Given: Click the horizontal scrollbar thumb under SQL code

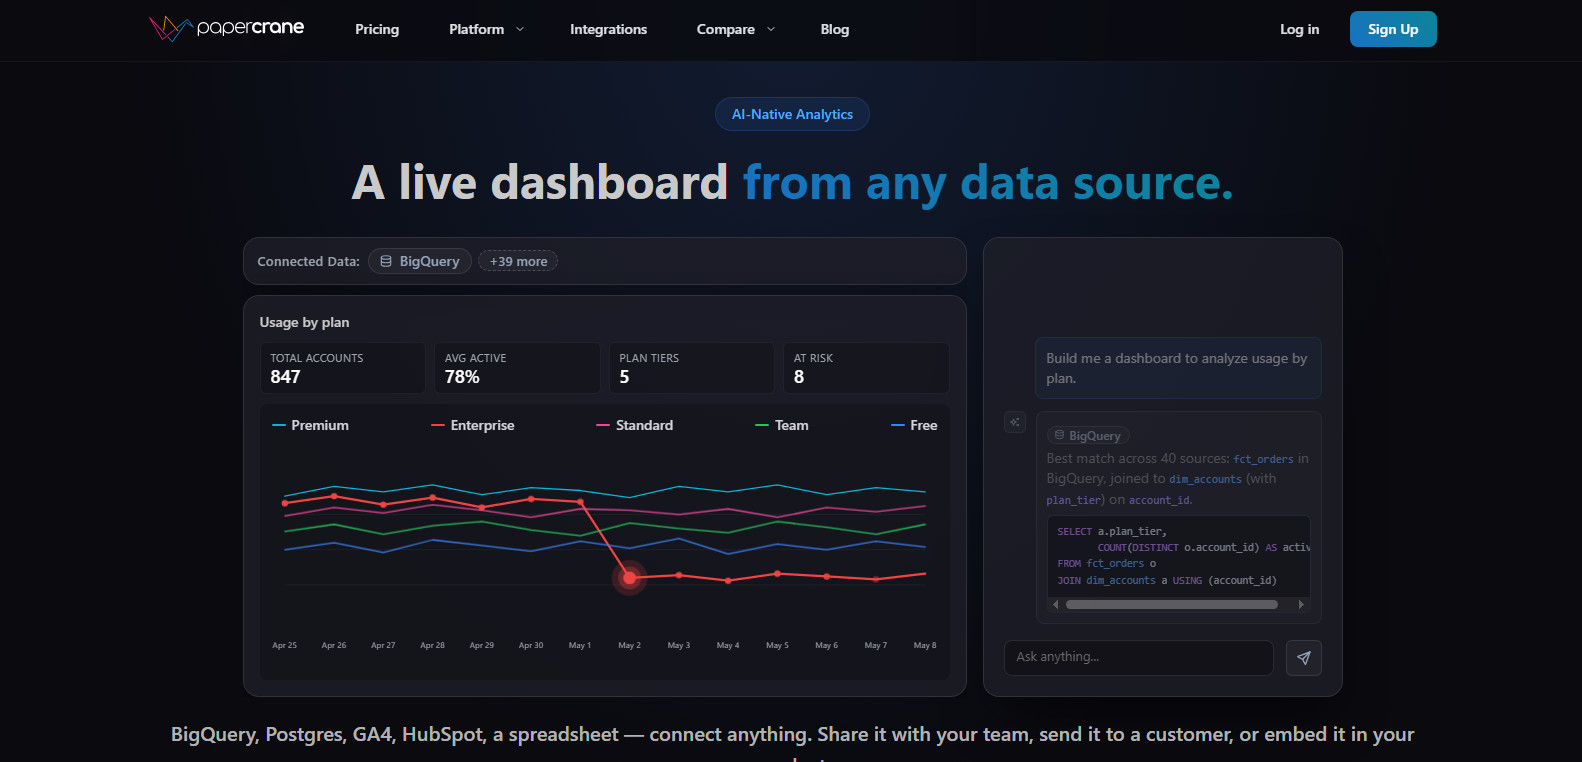Looking at the screenshot, I should [1172, 604].
